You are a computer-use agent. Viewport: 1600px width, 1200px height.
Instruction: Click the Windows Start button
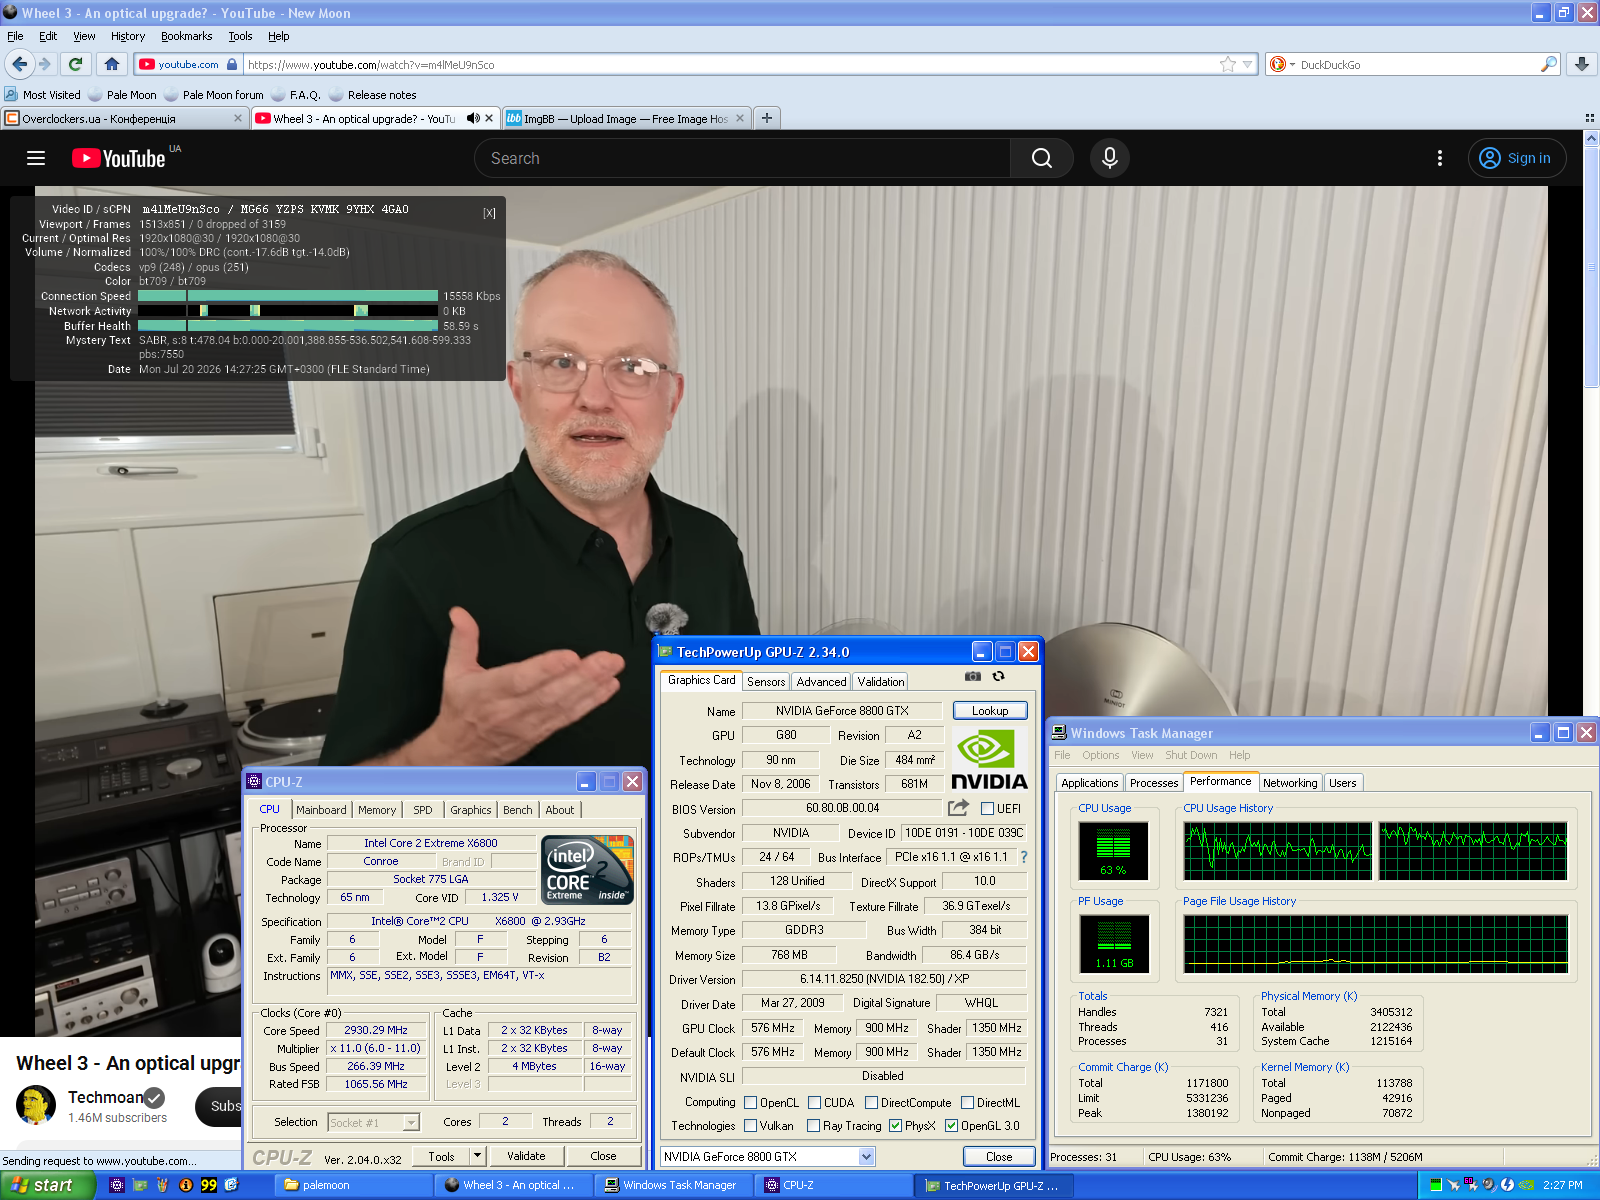(x=47, y=1185)
